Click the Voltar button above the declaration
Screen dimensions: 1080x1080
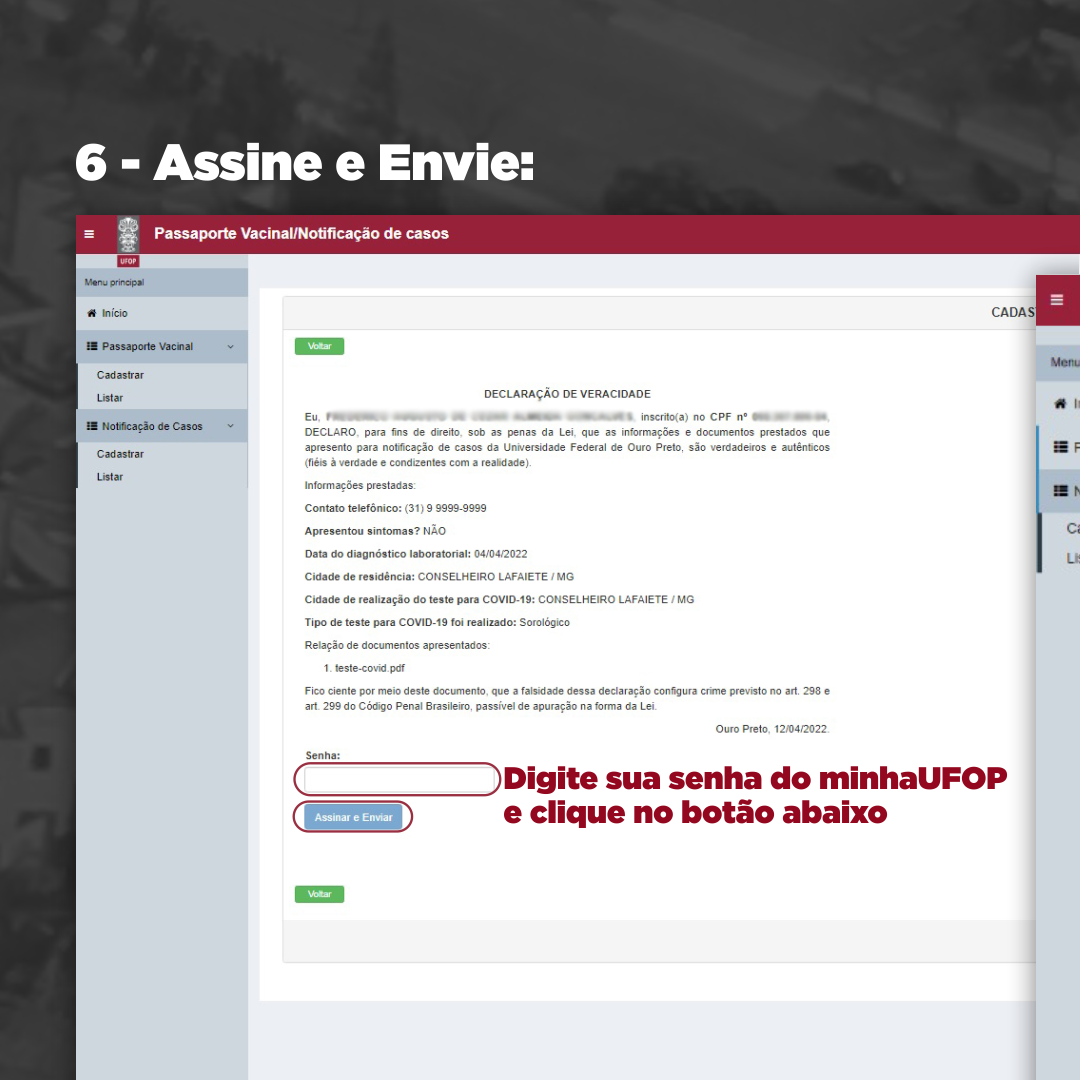point(320,346)
